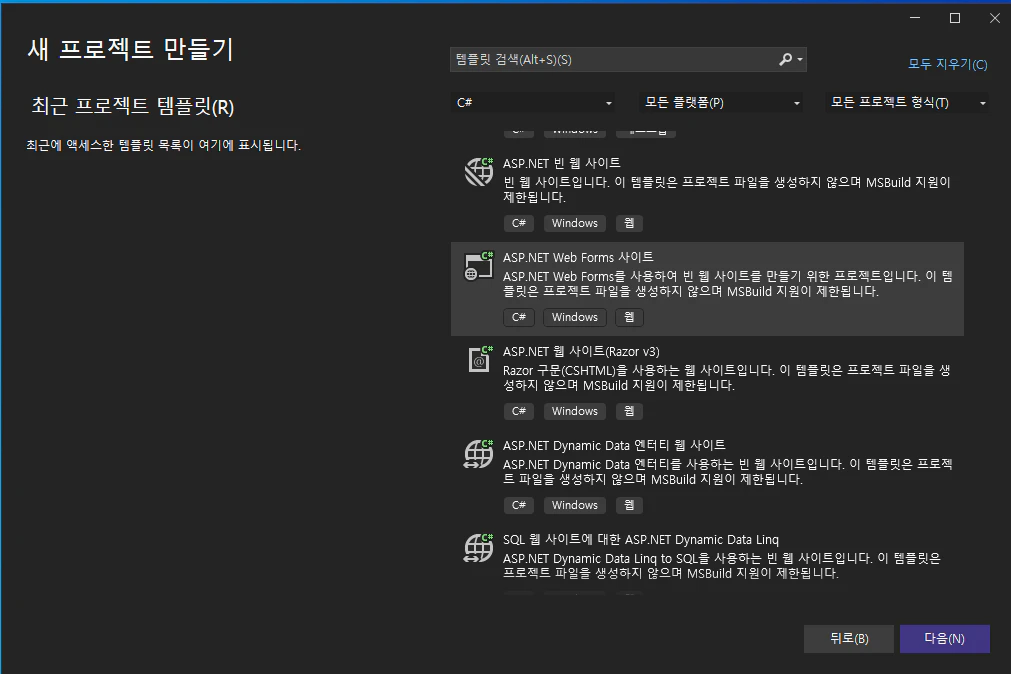Open the 모든 플랫폼(P) platform dropdown
The width and height of the screenshot is (1011, 674).
721,103
